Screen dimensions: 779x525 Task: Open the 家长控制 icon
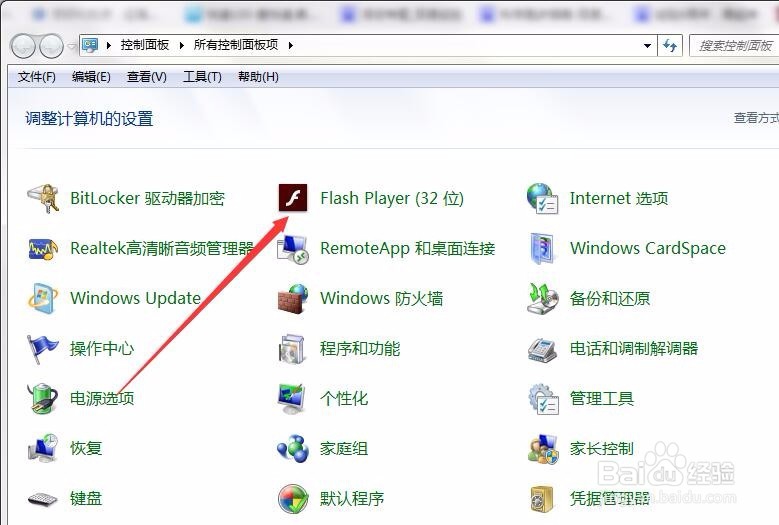pyautogui.click(x=543, y=449)
